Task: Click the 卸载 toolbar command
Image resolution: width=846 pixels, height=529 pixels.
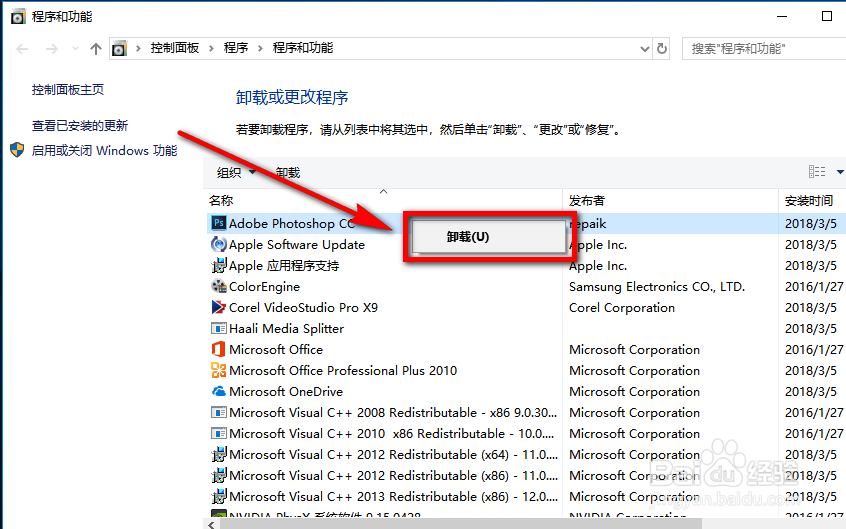Action: pyautogui.click(x=288, y=172)
